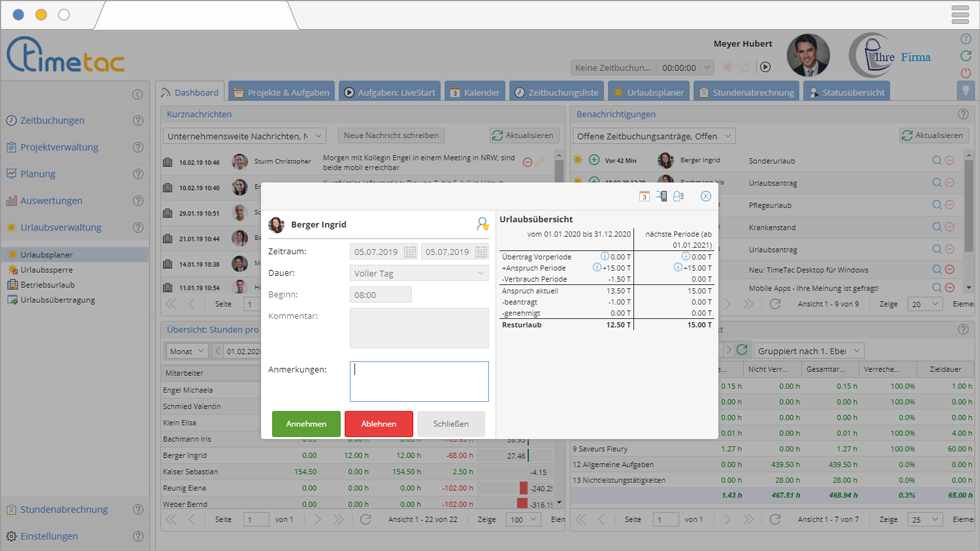Click the green Annehmen button
Screen dimensions: 980x551
pyautogui.click(x=306, y=424)
